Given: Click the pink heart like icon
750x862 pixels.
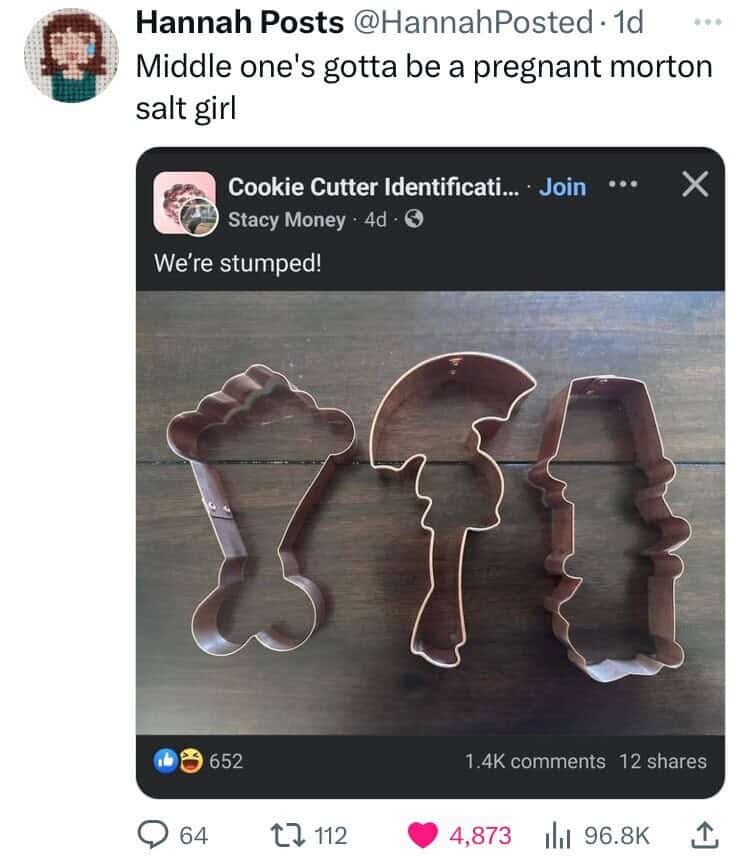Looking at the screenshot, I should pyautogui.click(x=422, y=835).
